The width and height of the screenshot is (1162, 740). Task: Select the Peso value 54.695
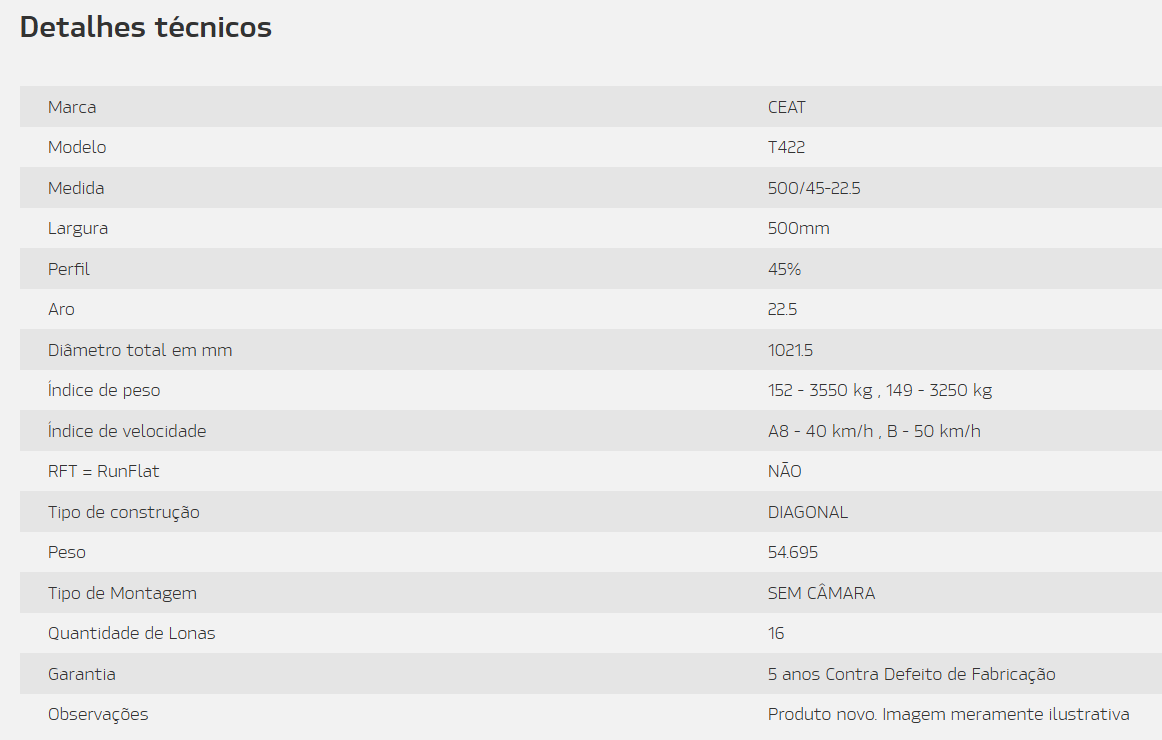(x=793, y=553)
